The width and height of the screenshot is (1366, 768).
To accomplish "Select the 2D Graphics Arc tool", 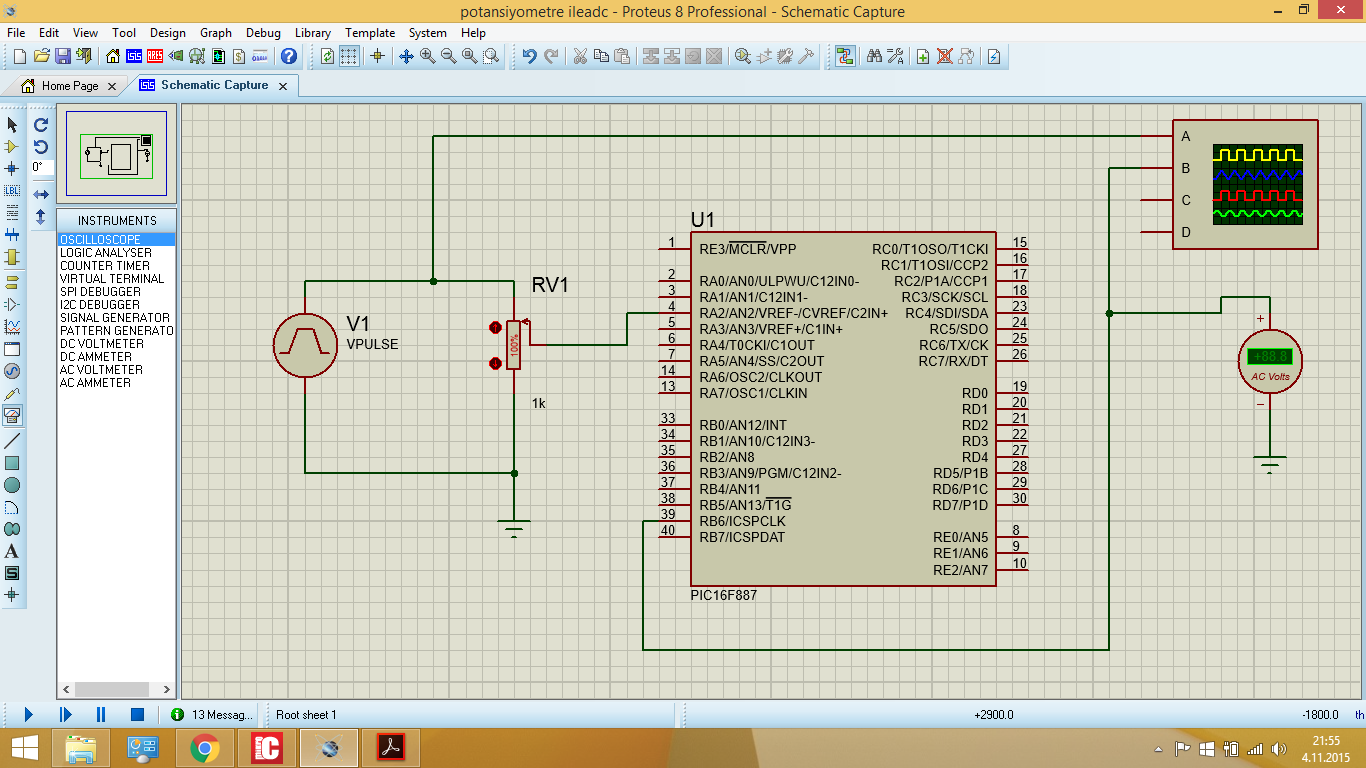I will (x=12, y=507).
